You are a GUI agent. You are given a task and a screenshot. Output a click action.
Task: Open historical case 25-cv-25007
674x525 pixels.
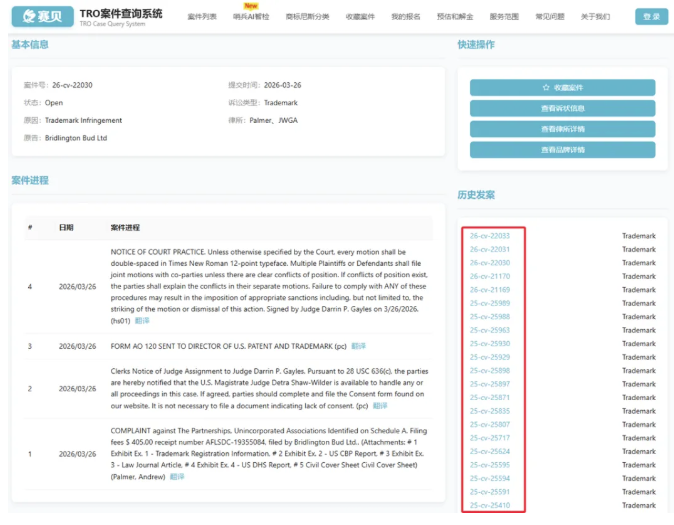click(x=490, y=425)
